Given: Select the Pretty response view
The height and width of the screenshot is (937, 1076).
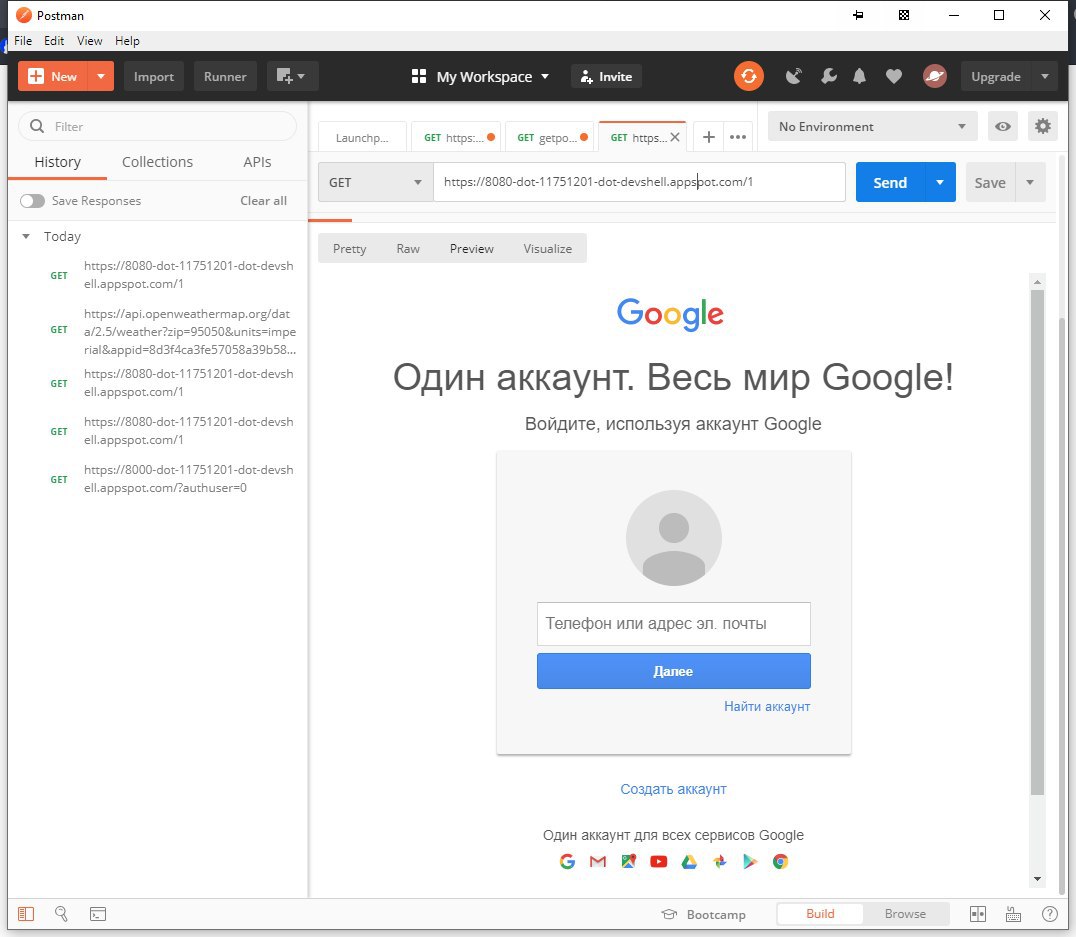Looking at the screenshot, I should 349,248.
